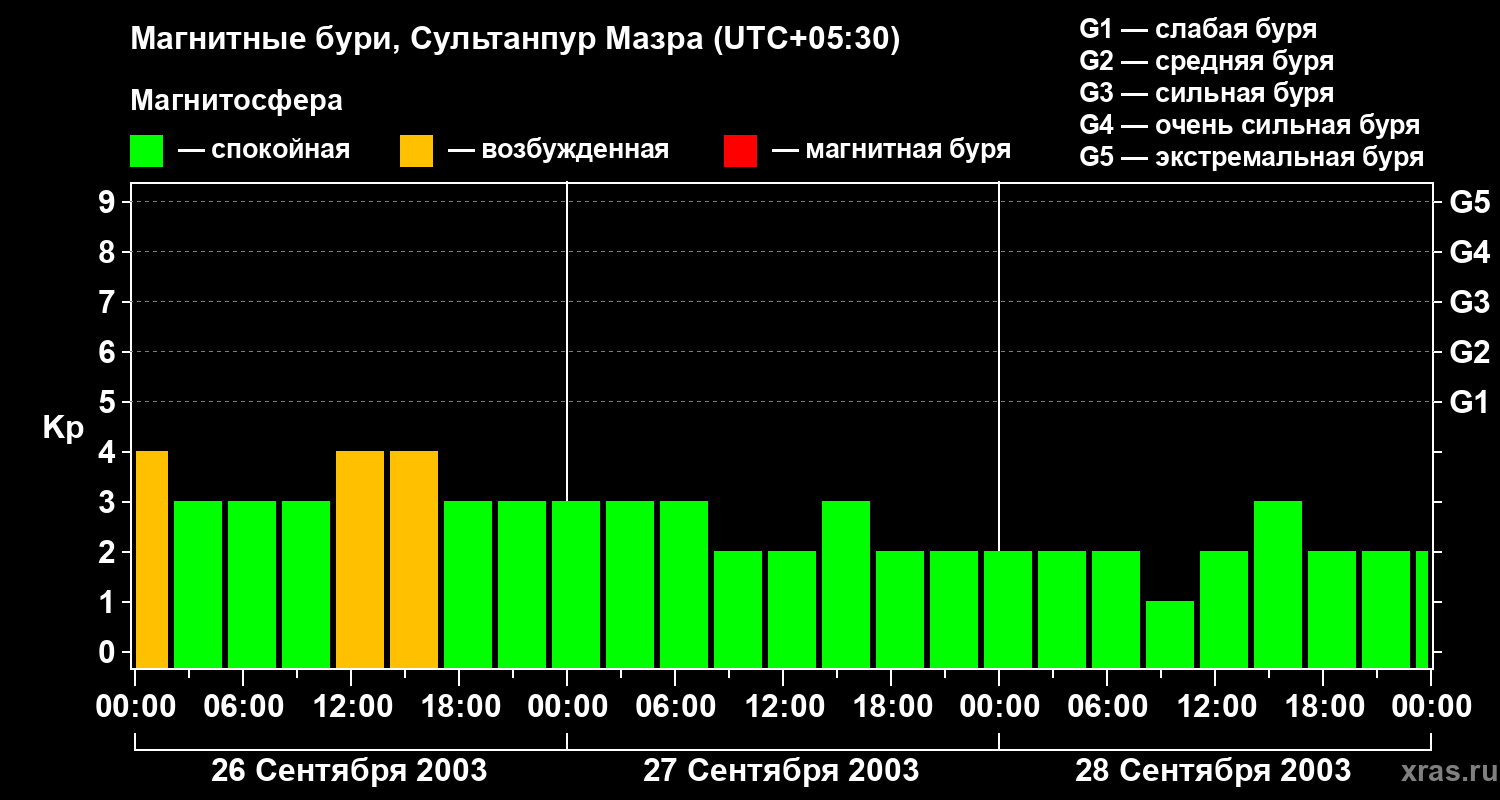Click the 12:00 tick label of 27 September
This screenshot has width=1500, height=800.
coord(783,707)
